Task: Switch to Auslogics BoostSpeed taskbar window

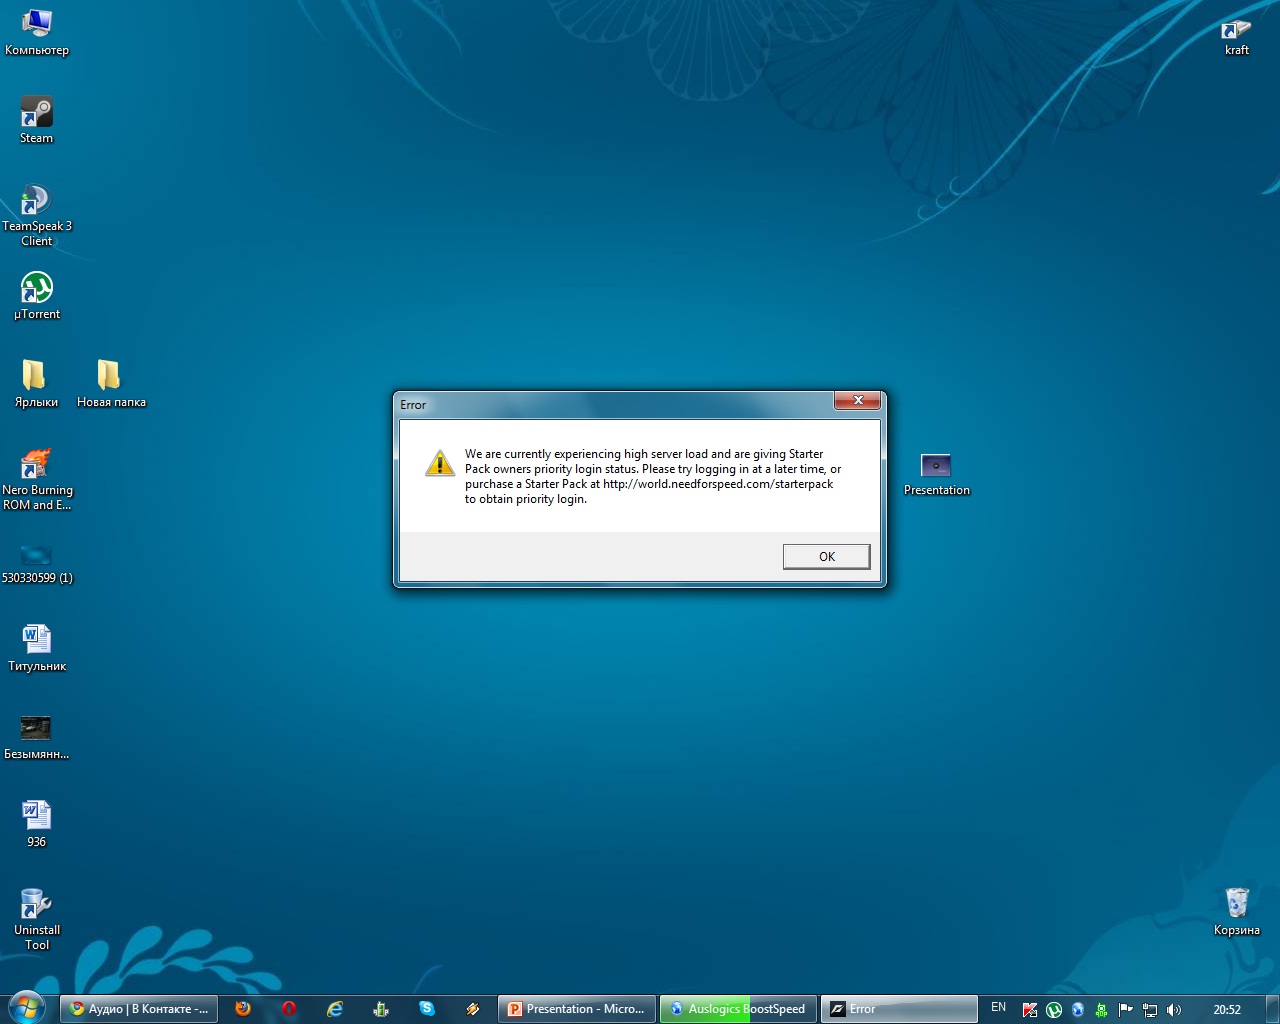Action: (x=738, y=1009)
